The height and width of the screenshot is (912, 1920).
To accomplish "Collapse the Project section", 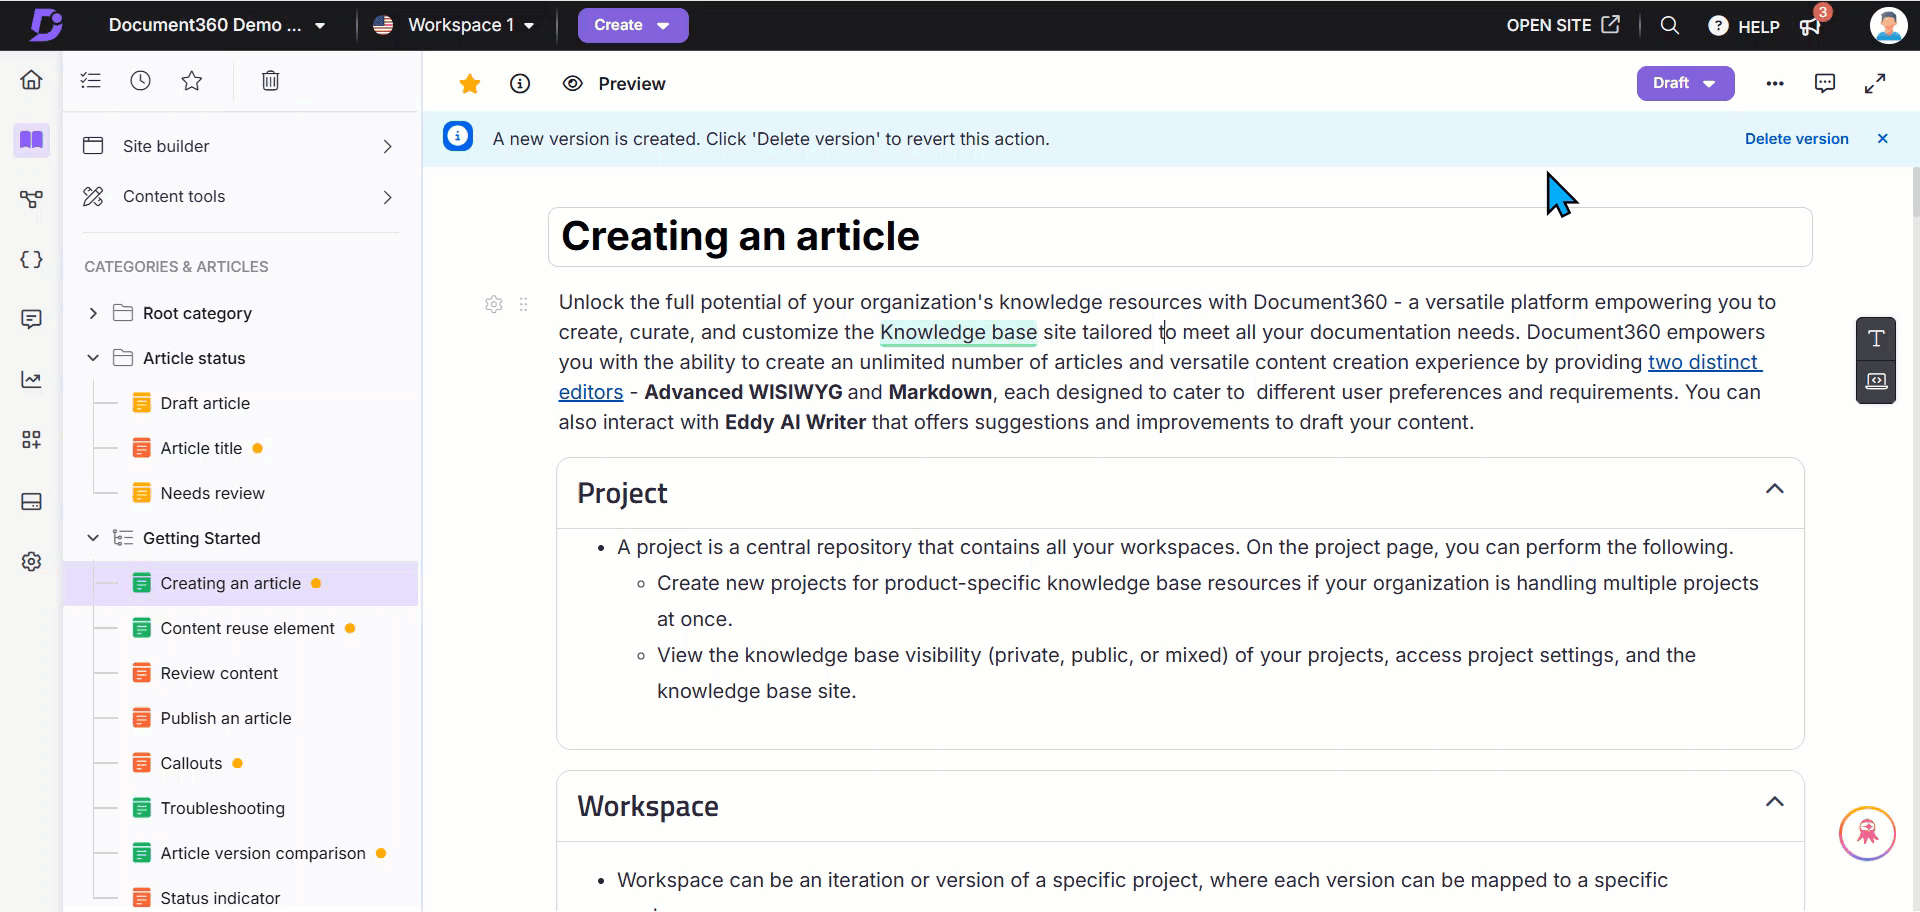I will 1774,489.
